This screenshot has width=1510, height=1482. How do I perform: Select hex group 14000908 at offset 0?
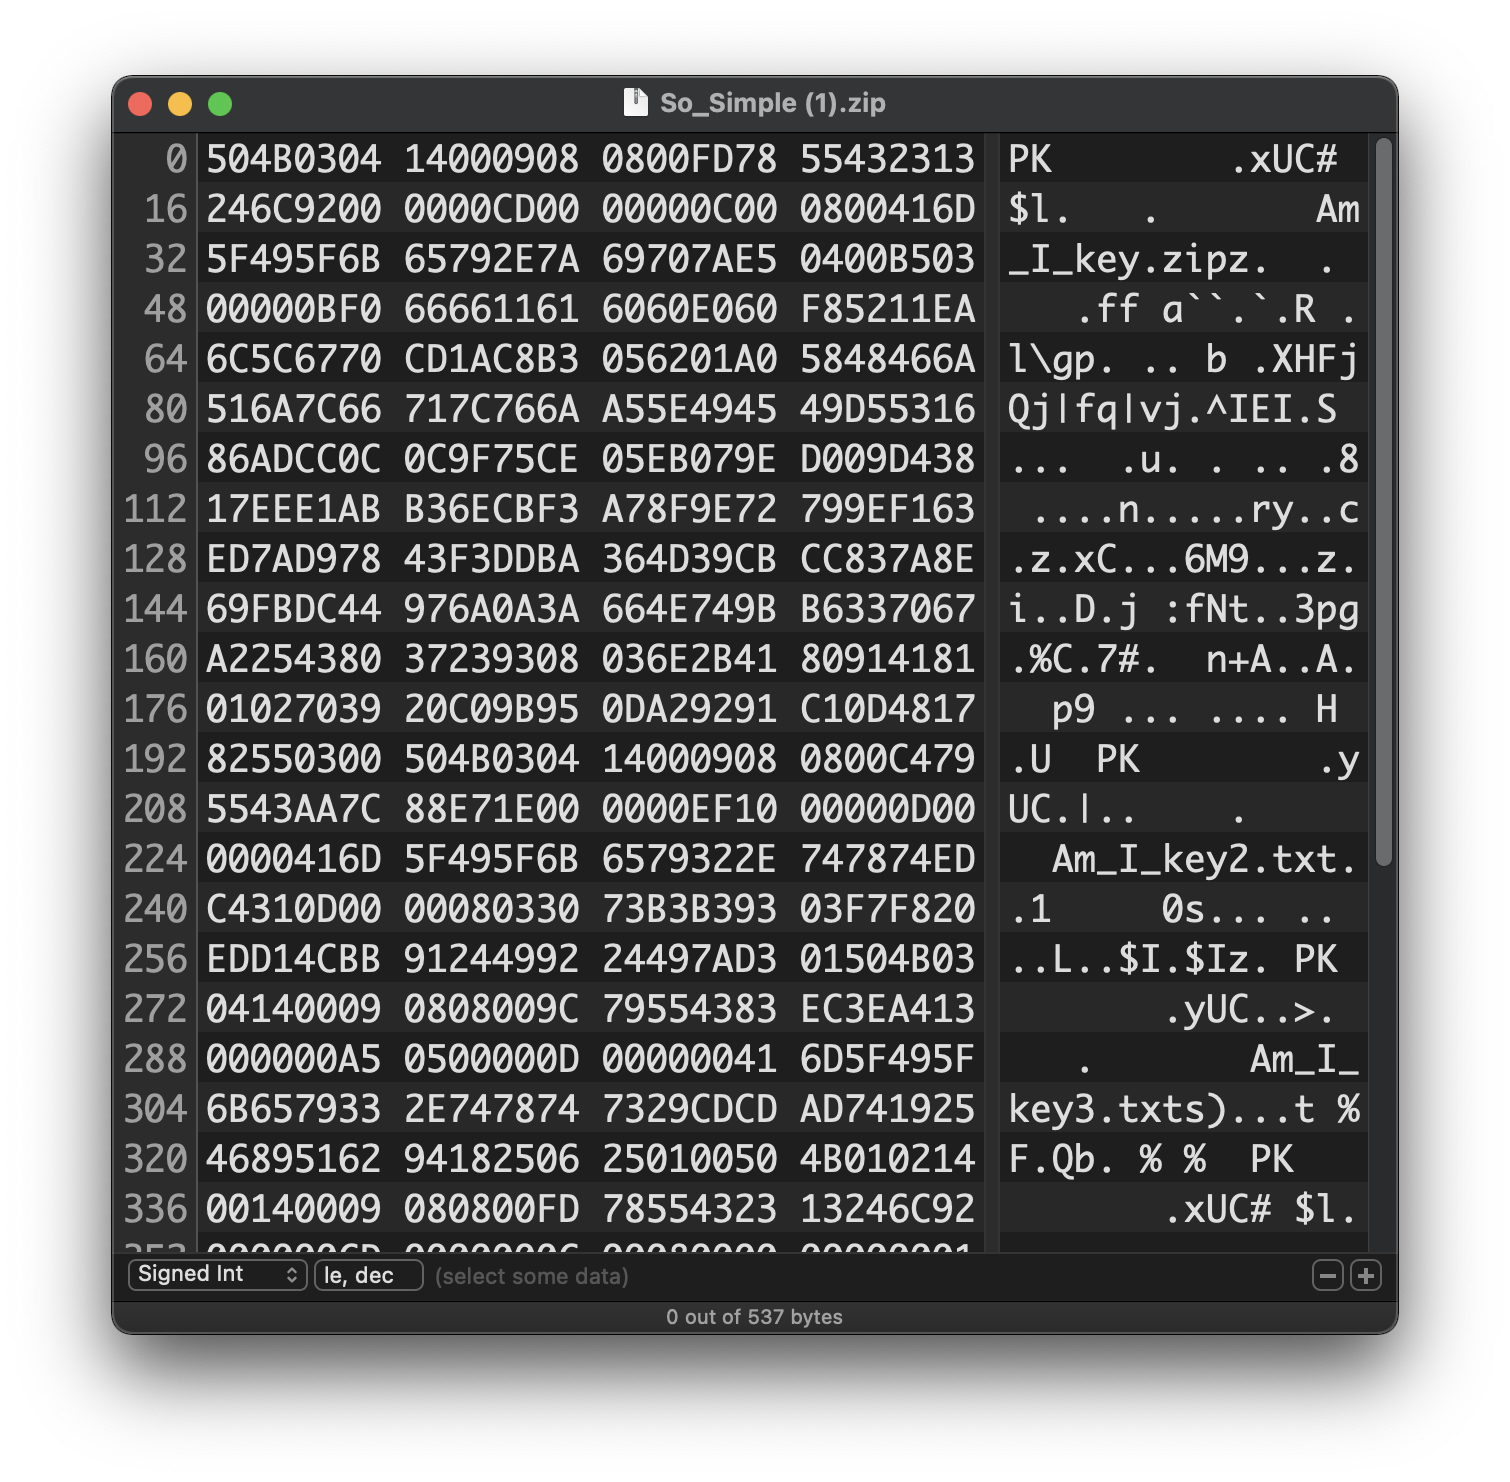tap(491, 159)
